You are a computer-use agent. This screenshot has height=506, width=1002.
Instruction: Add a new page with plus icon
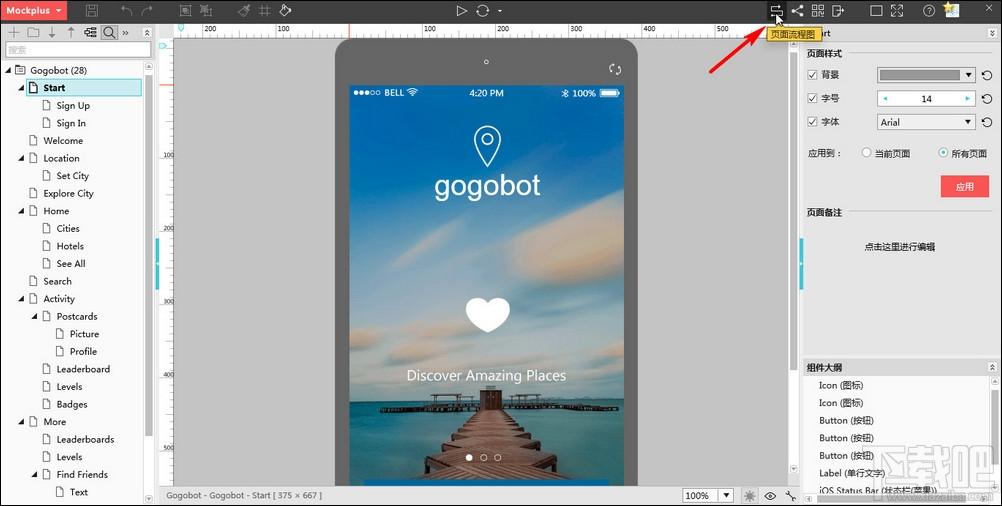[13, 32]
